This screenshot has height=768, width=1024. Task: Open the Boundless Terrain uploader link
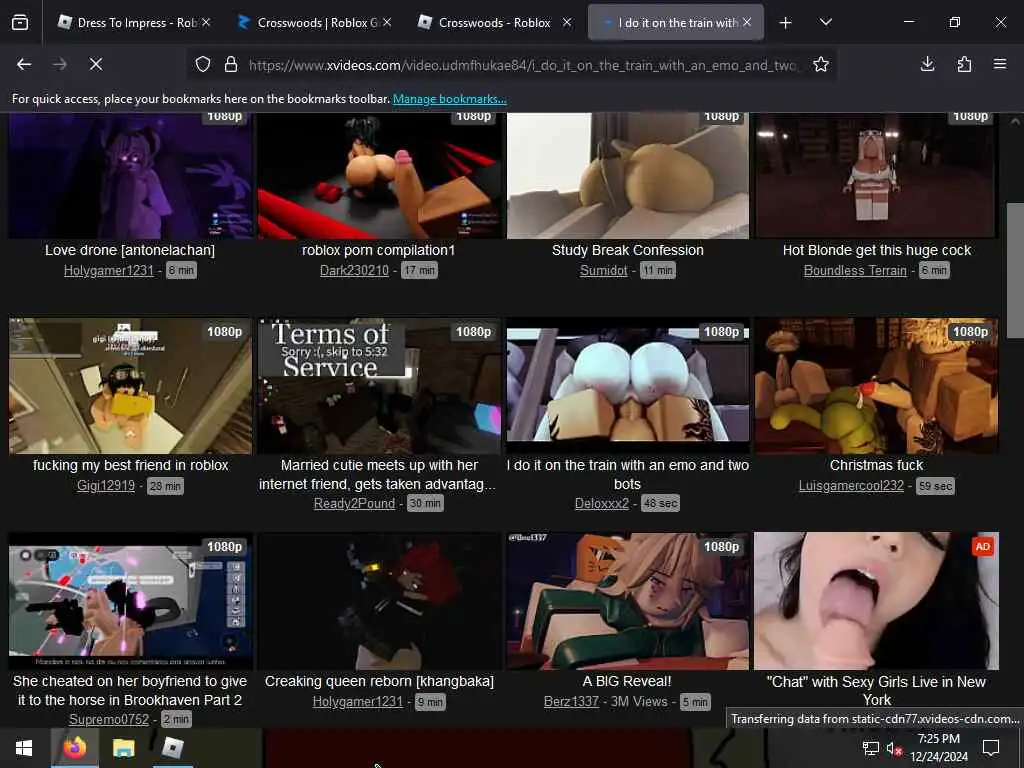[855, 270]
